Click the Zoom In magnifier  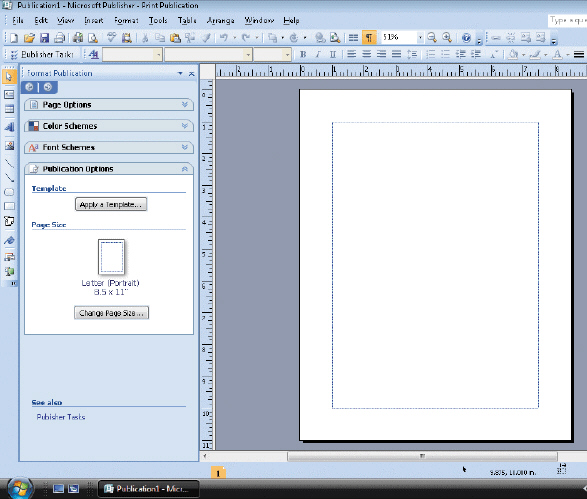click(x=447, y=37)
